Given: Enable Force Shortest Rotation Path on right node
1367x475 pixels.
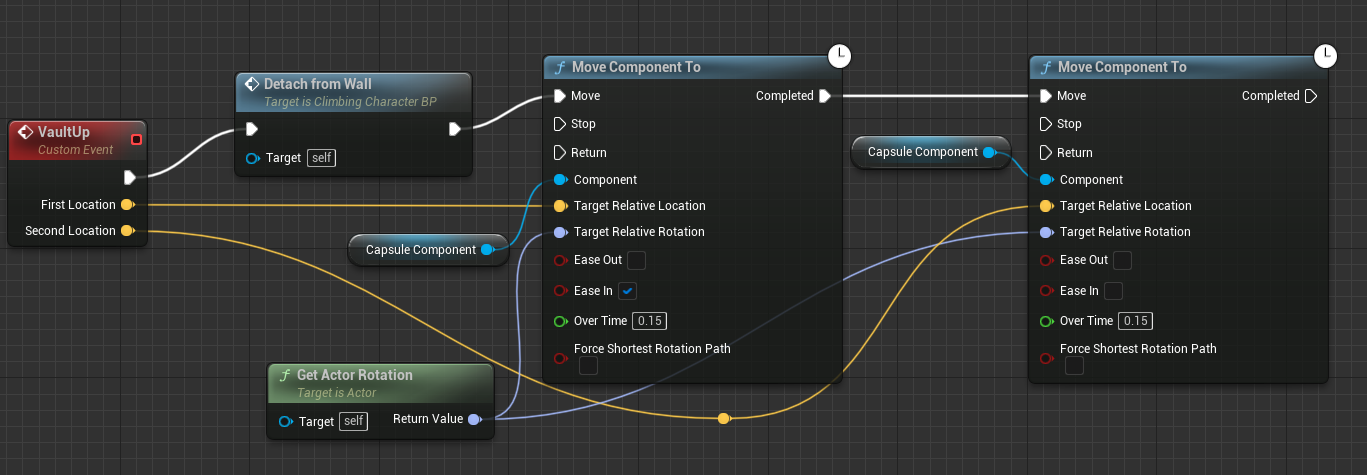Looking at the screenshot, I should (x=1074, y=366).
